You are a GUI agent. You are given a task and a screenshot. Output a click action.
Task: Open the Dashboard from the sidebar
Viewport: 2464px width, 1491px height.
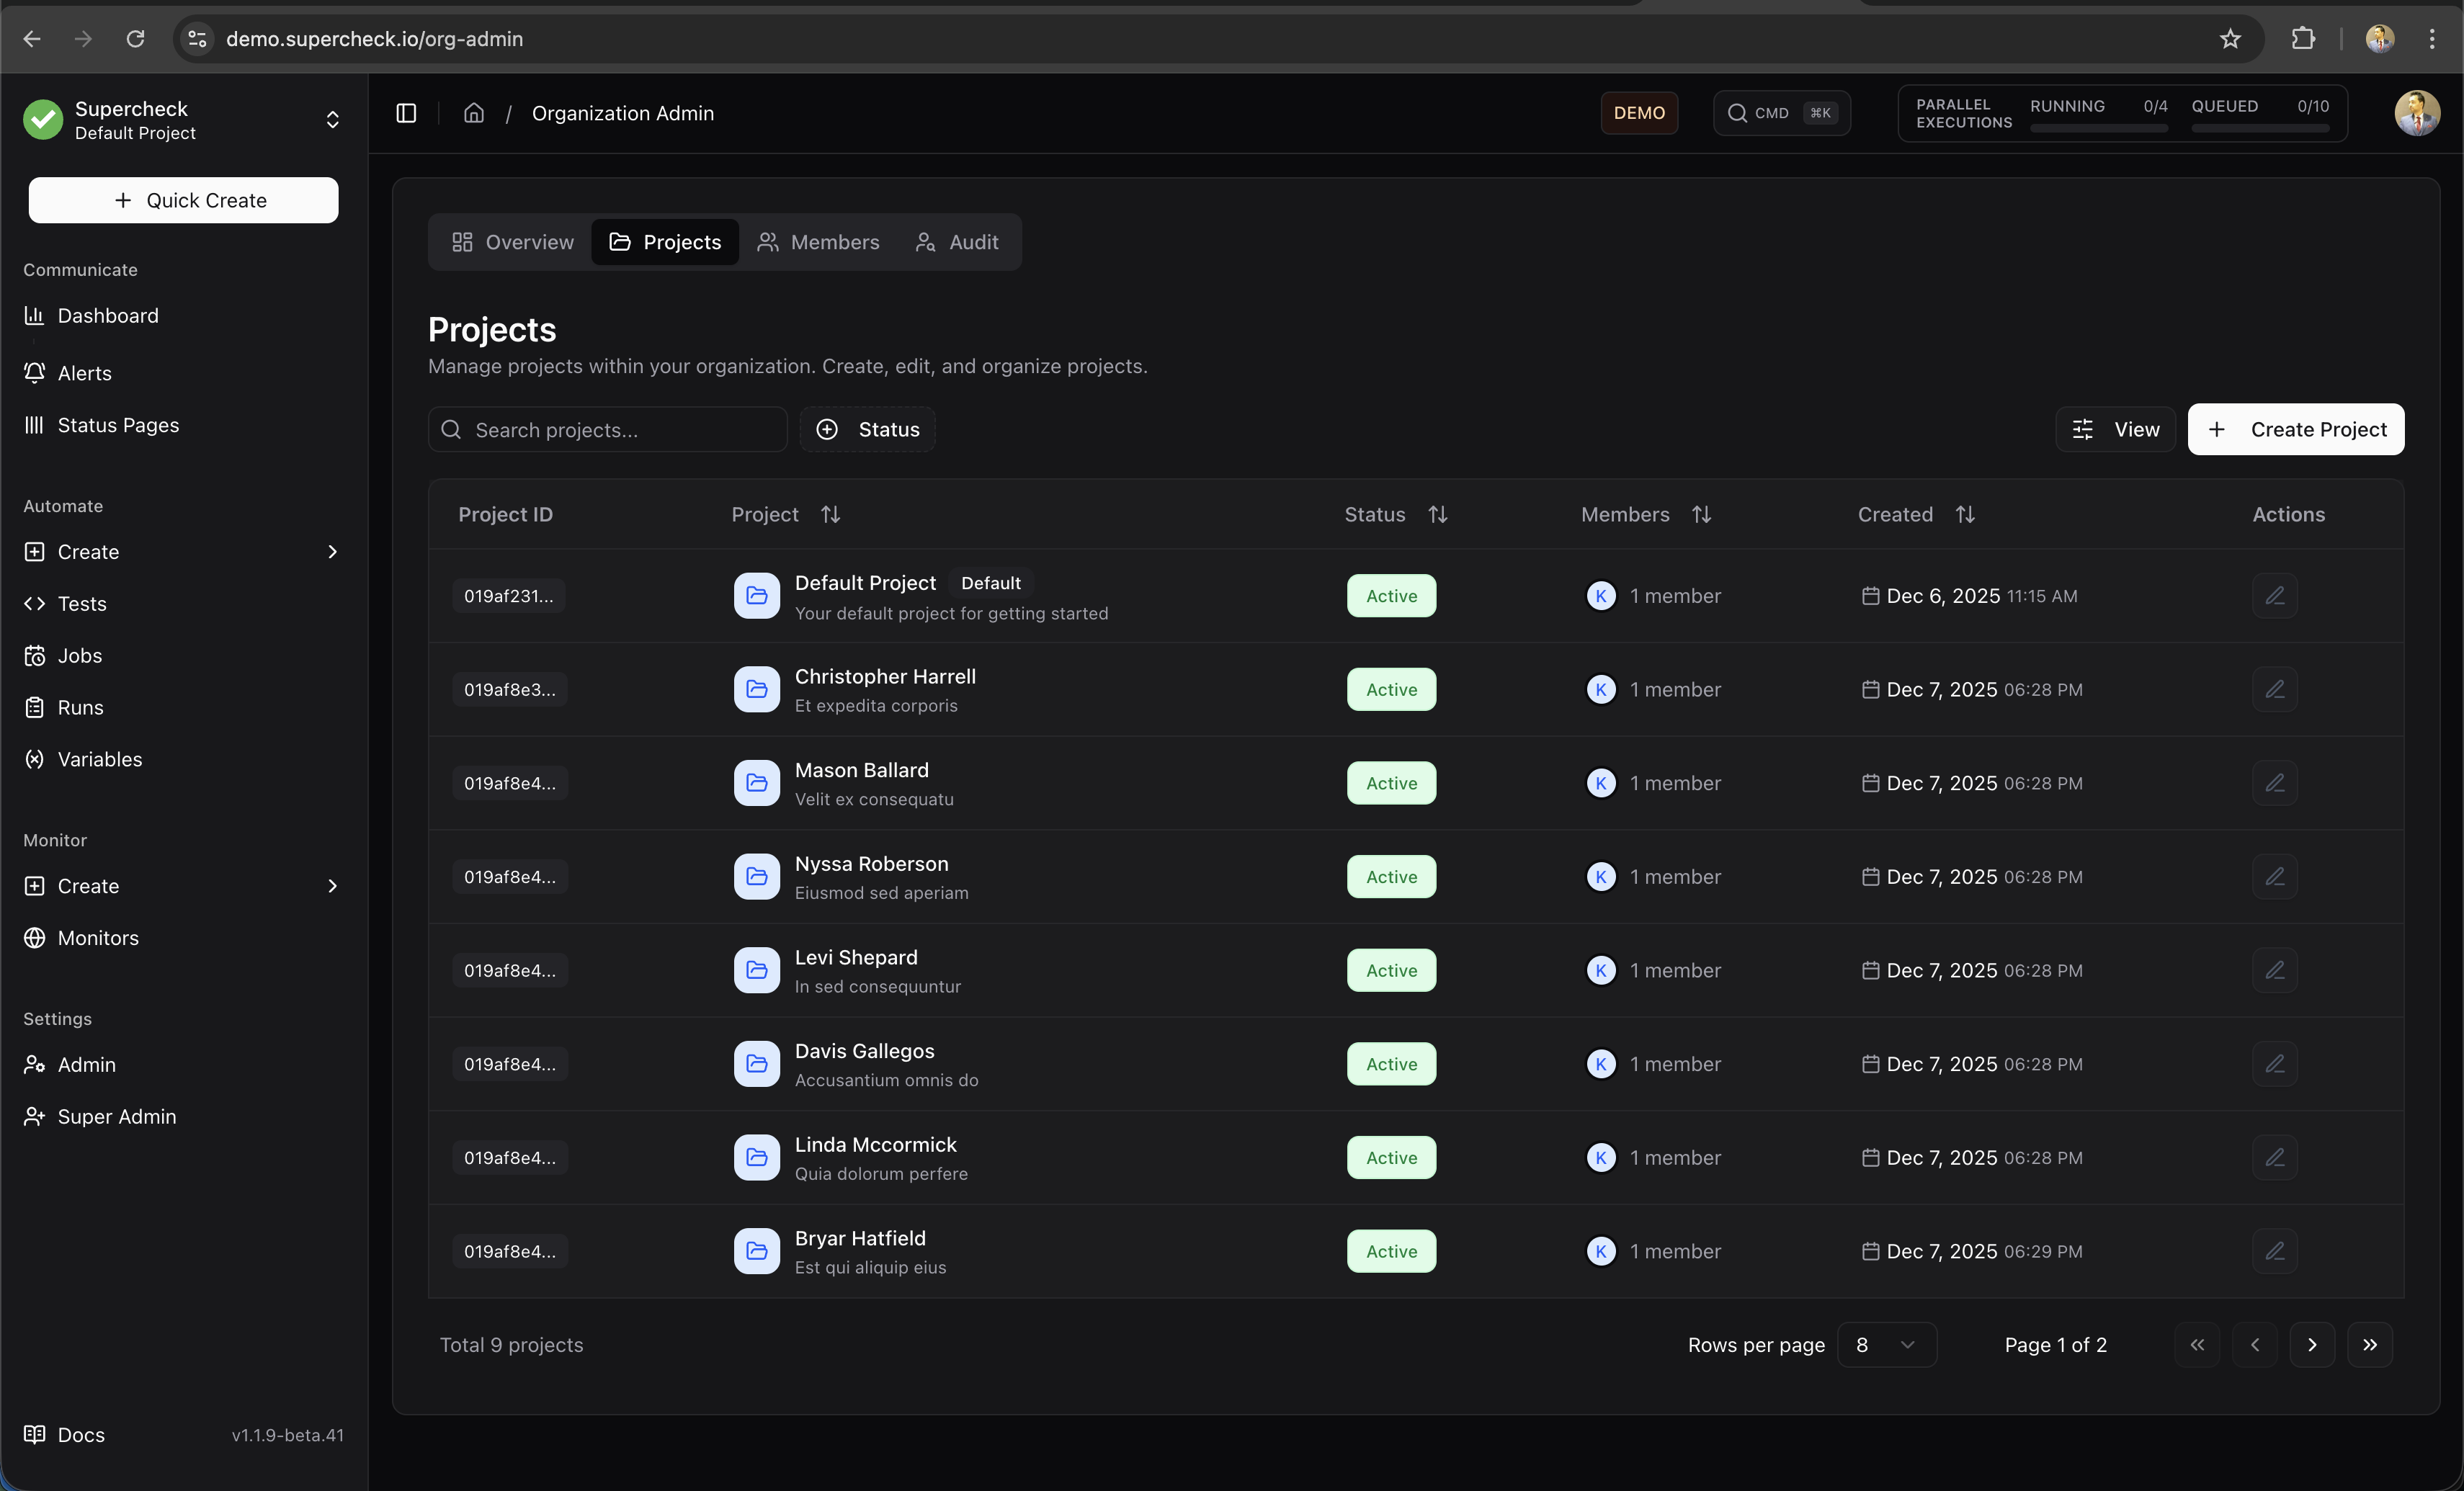[x=109, y=315]
